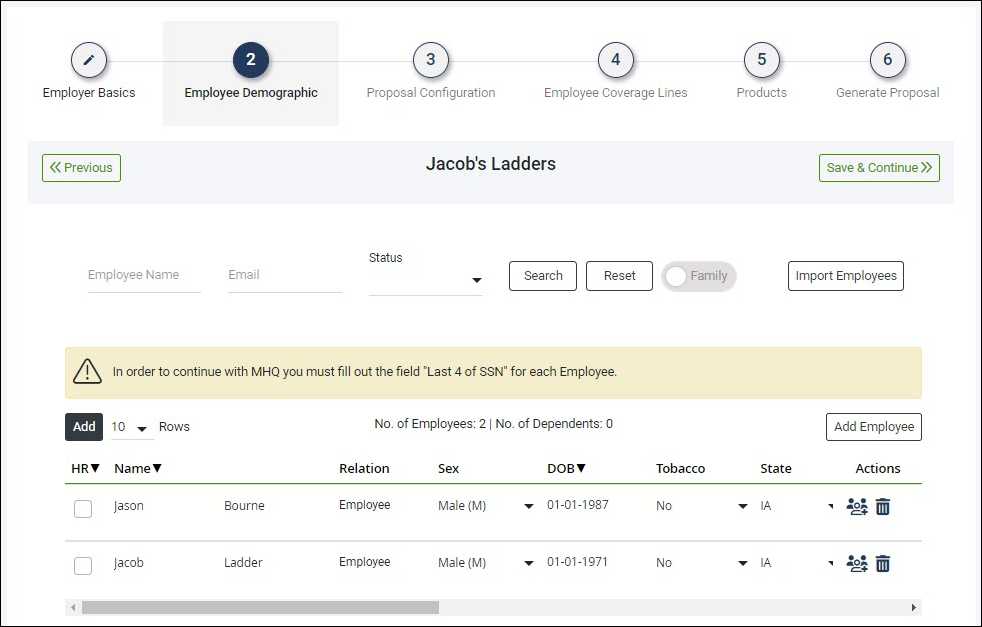Check the HR checkbox for Jacob Ladder

click(83, 565)
